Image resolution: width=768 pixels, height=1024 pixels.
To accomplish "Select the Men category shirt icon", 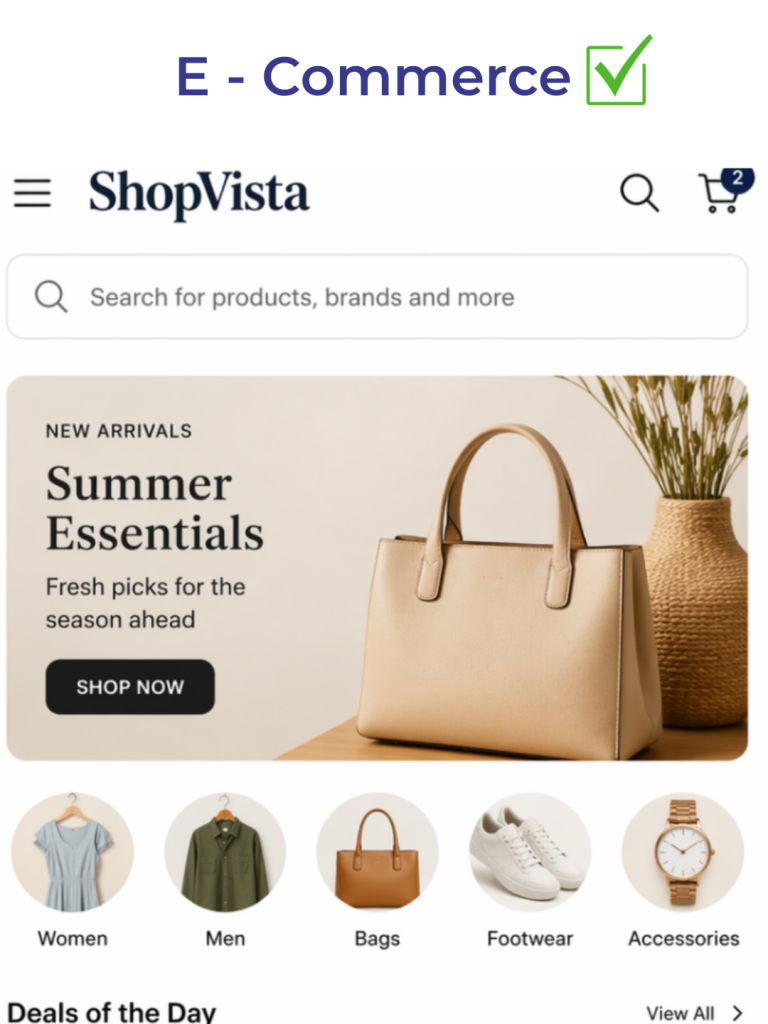I will tap(225, 853).
